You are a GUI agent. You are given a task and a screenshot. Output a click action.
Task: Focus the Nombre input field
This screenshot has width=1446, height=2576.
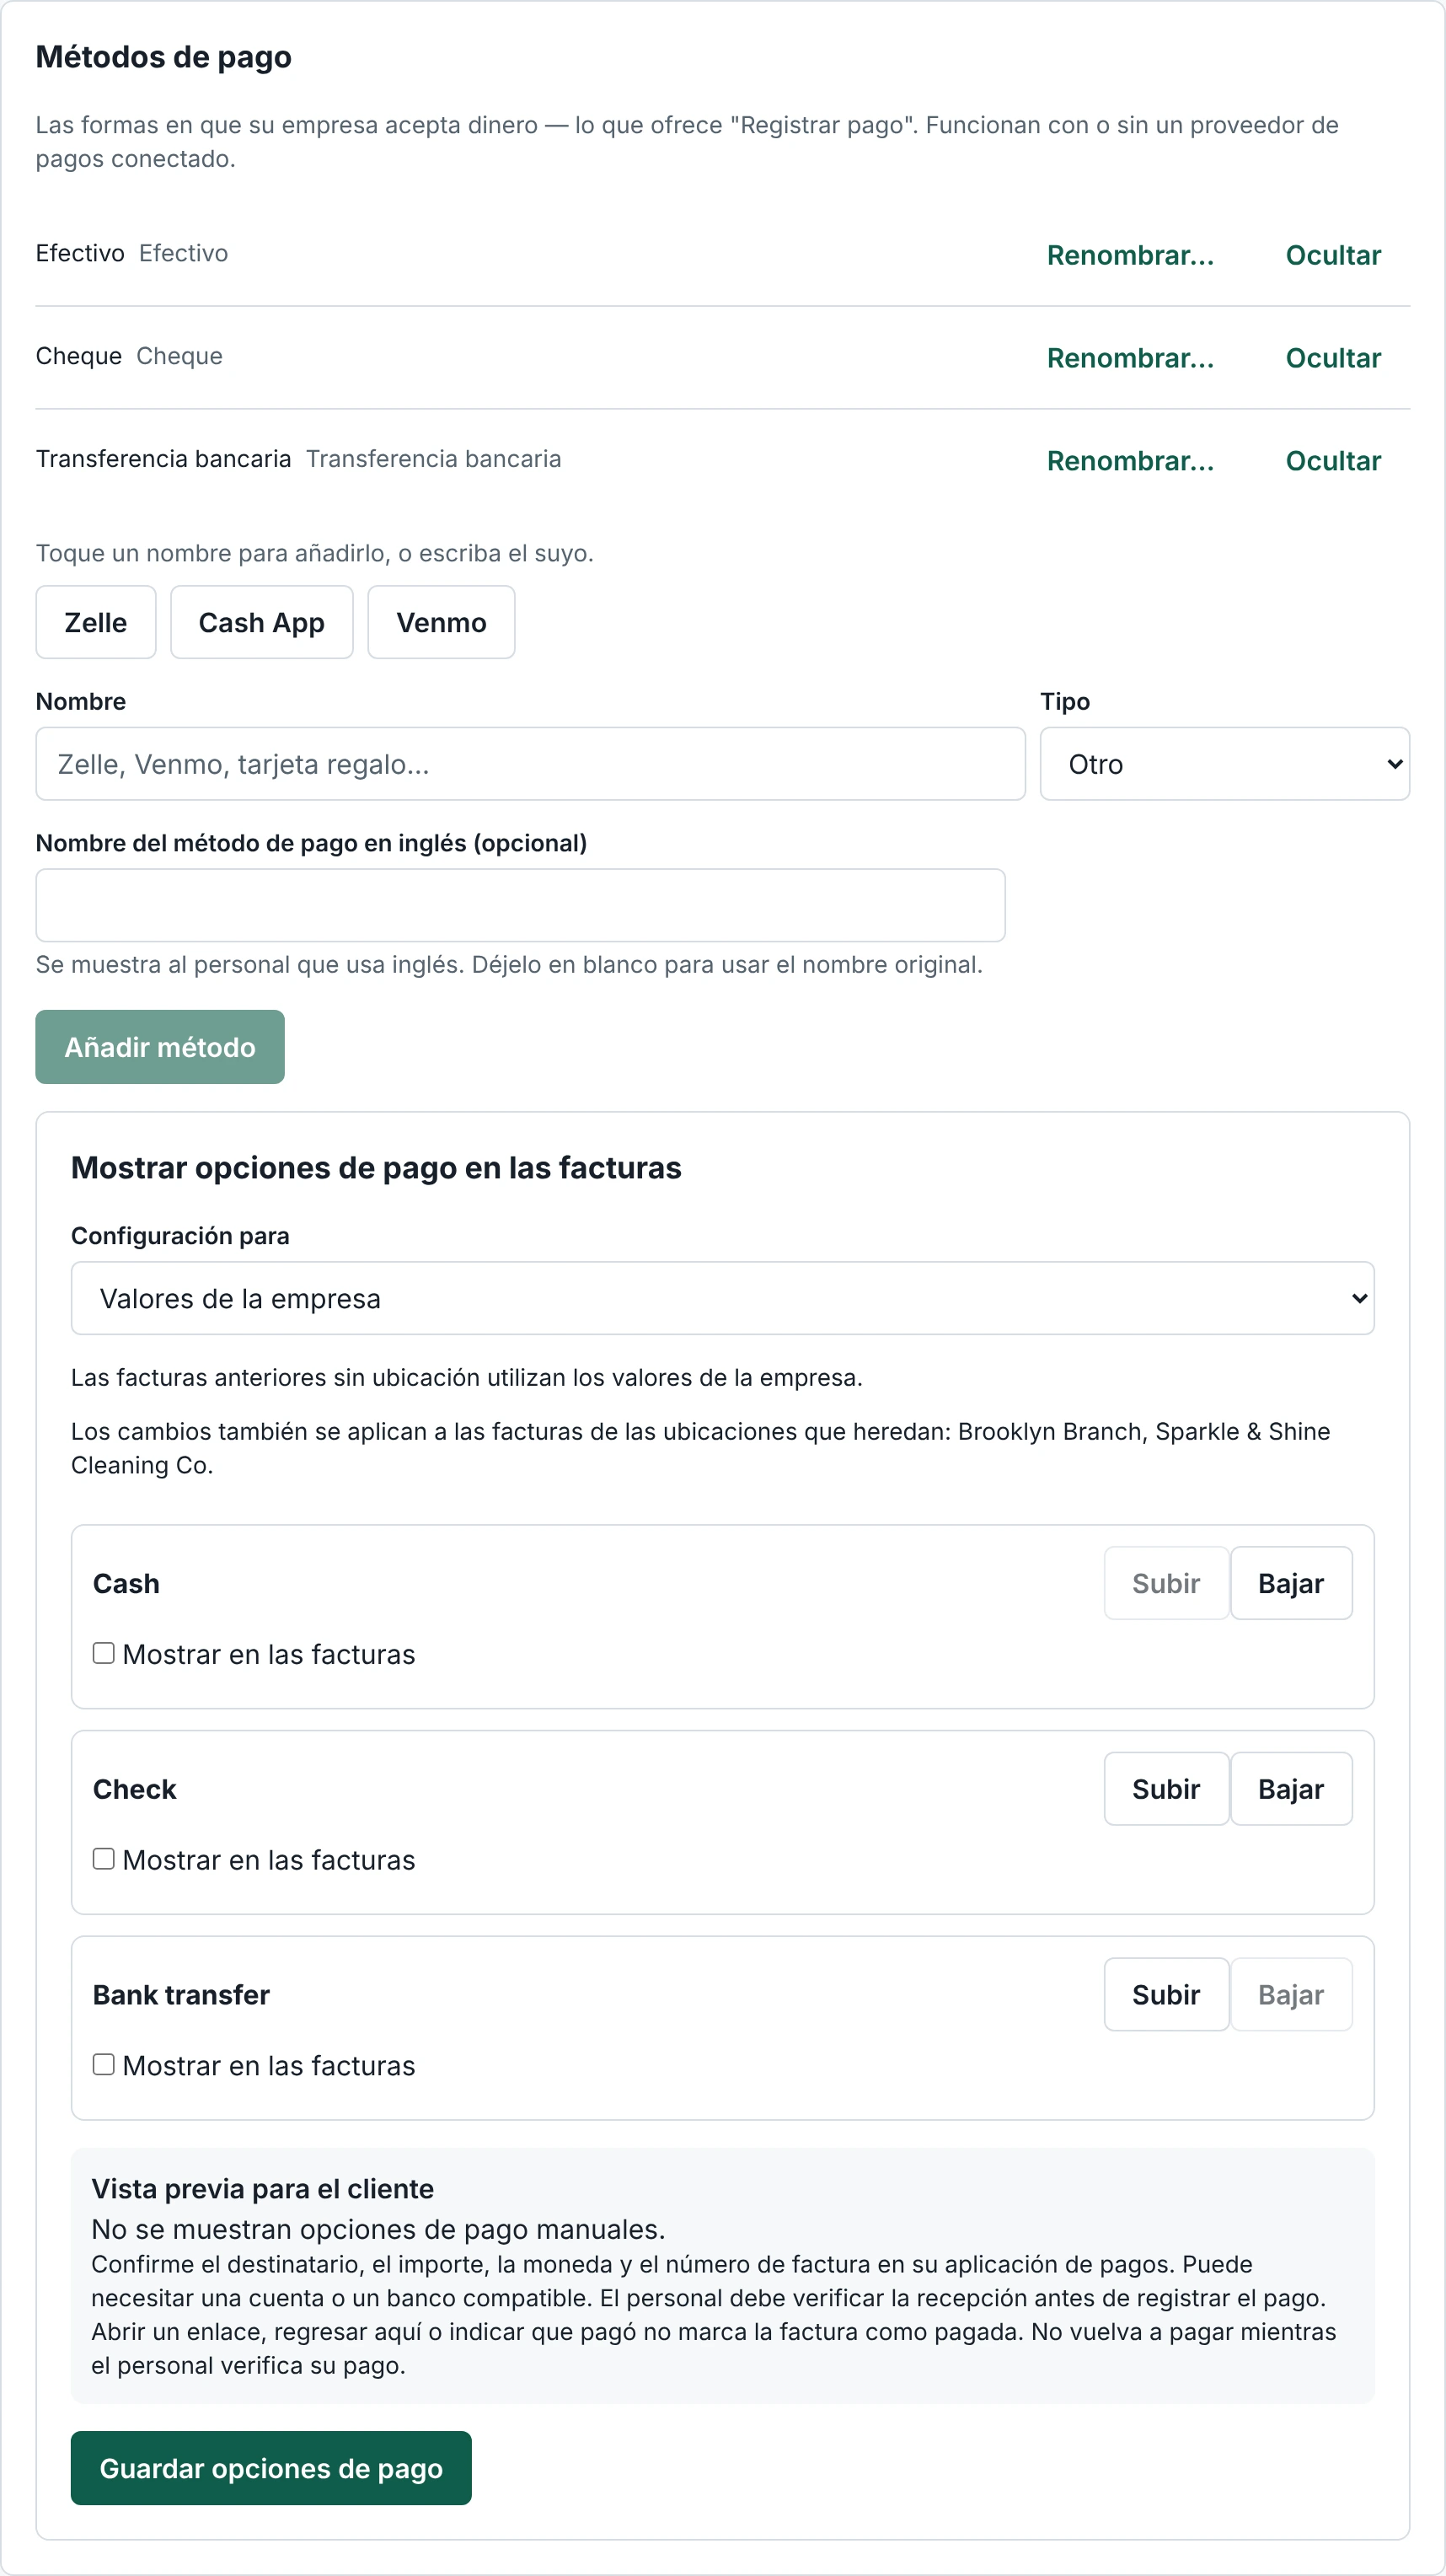[531, 764]
